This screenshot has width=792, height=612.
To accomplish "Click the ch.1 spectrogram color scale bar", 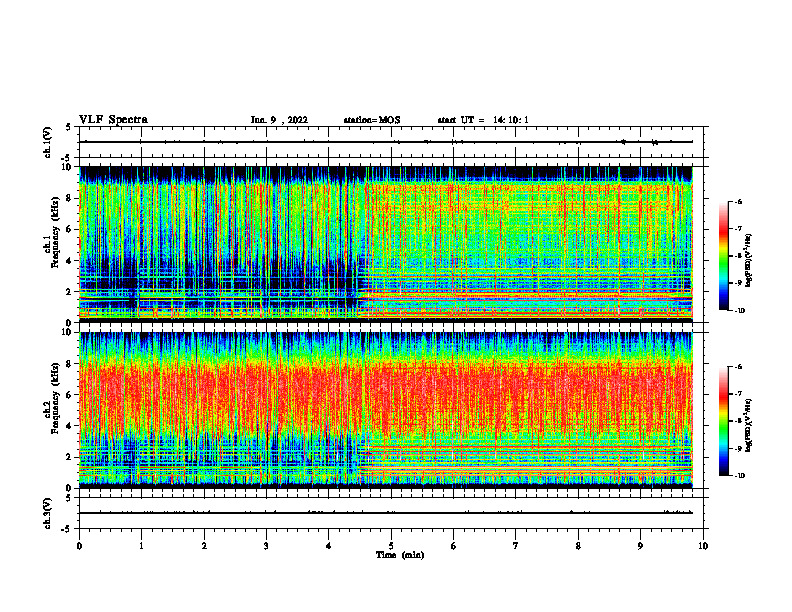I will 724,256.
